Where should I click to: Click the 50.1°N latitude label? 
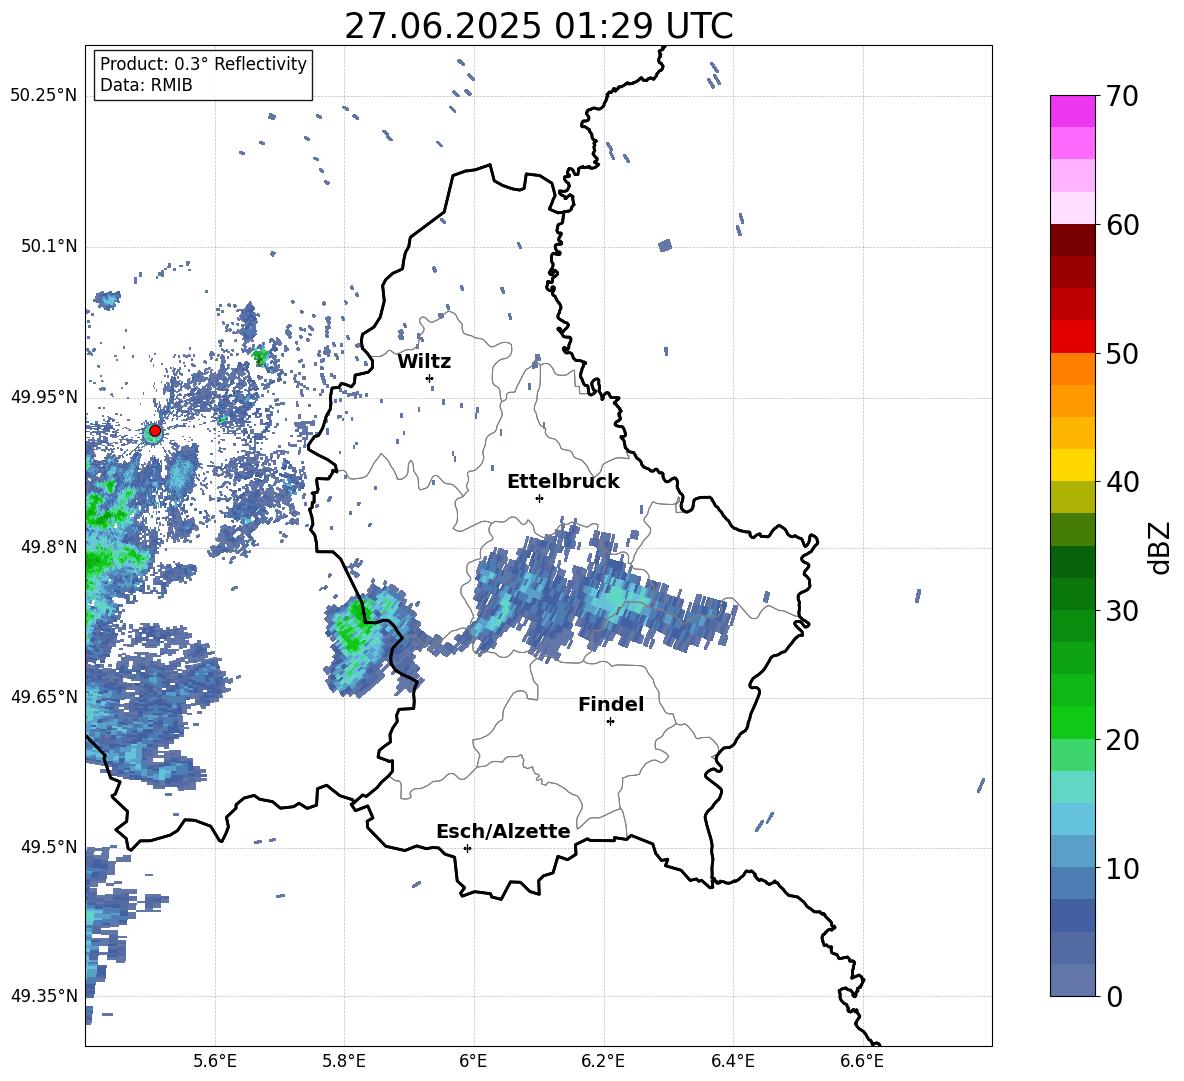pyautogui.click(x=49, y=247)
